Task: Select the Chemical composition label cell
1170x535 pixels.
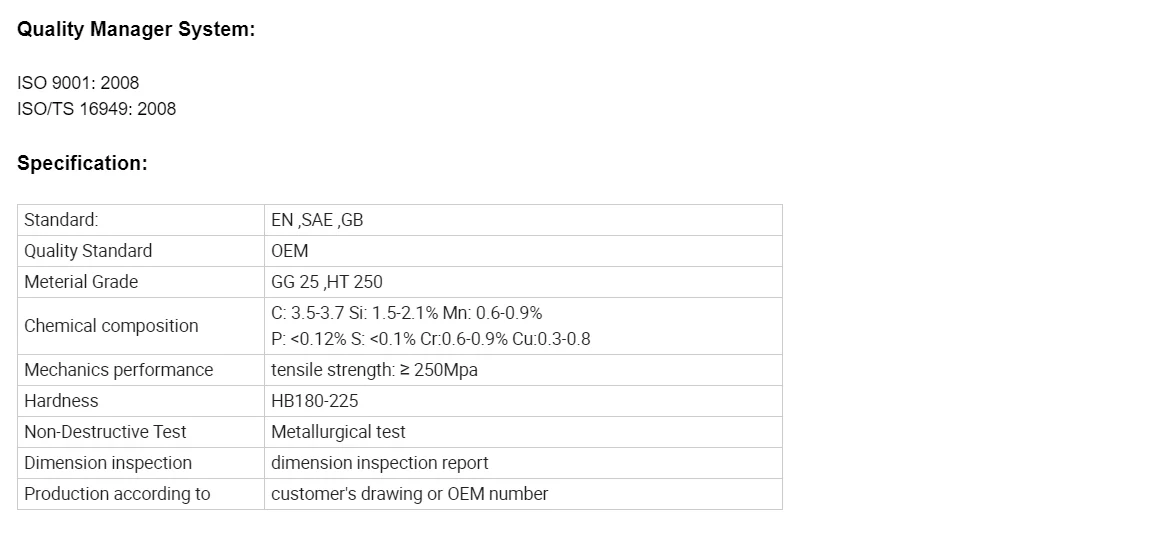Action: pos(141,326)
